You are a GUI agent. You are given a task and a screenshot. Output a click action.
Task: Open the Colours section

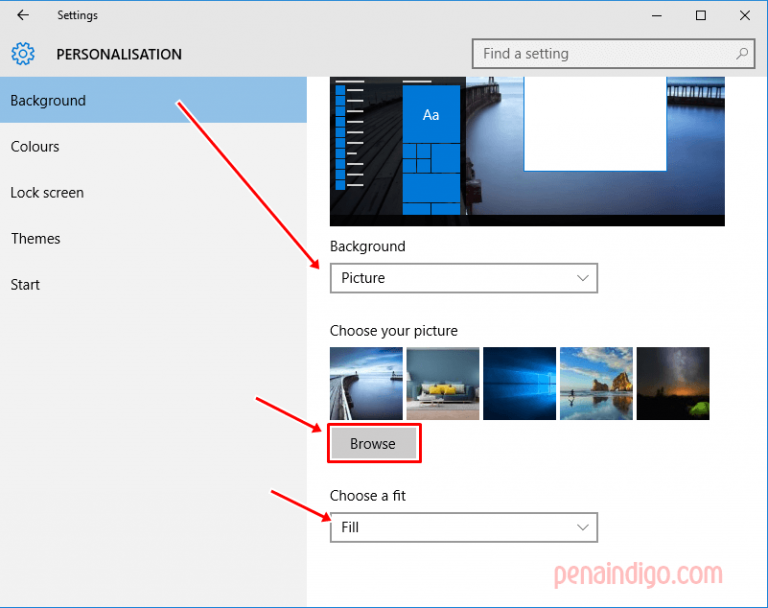click(153, 146)
